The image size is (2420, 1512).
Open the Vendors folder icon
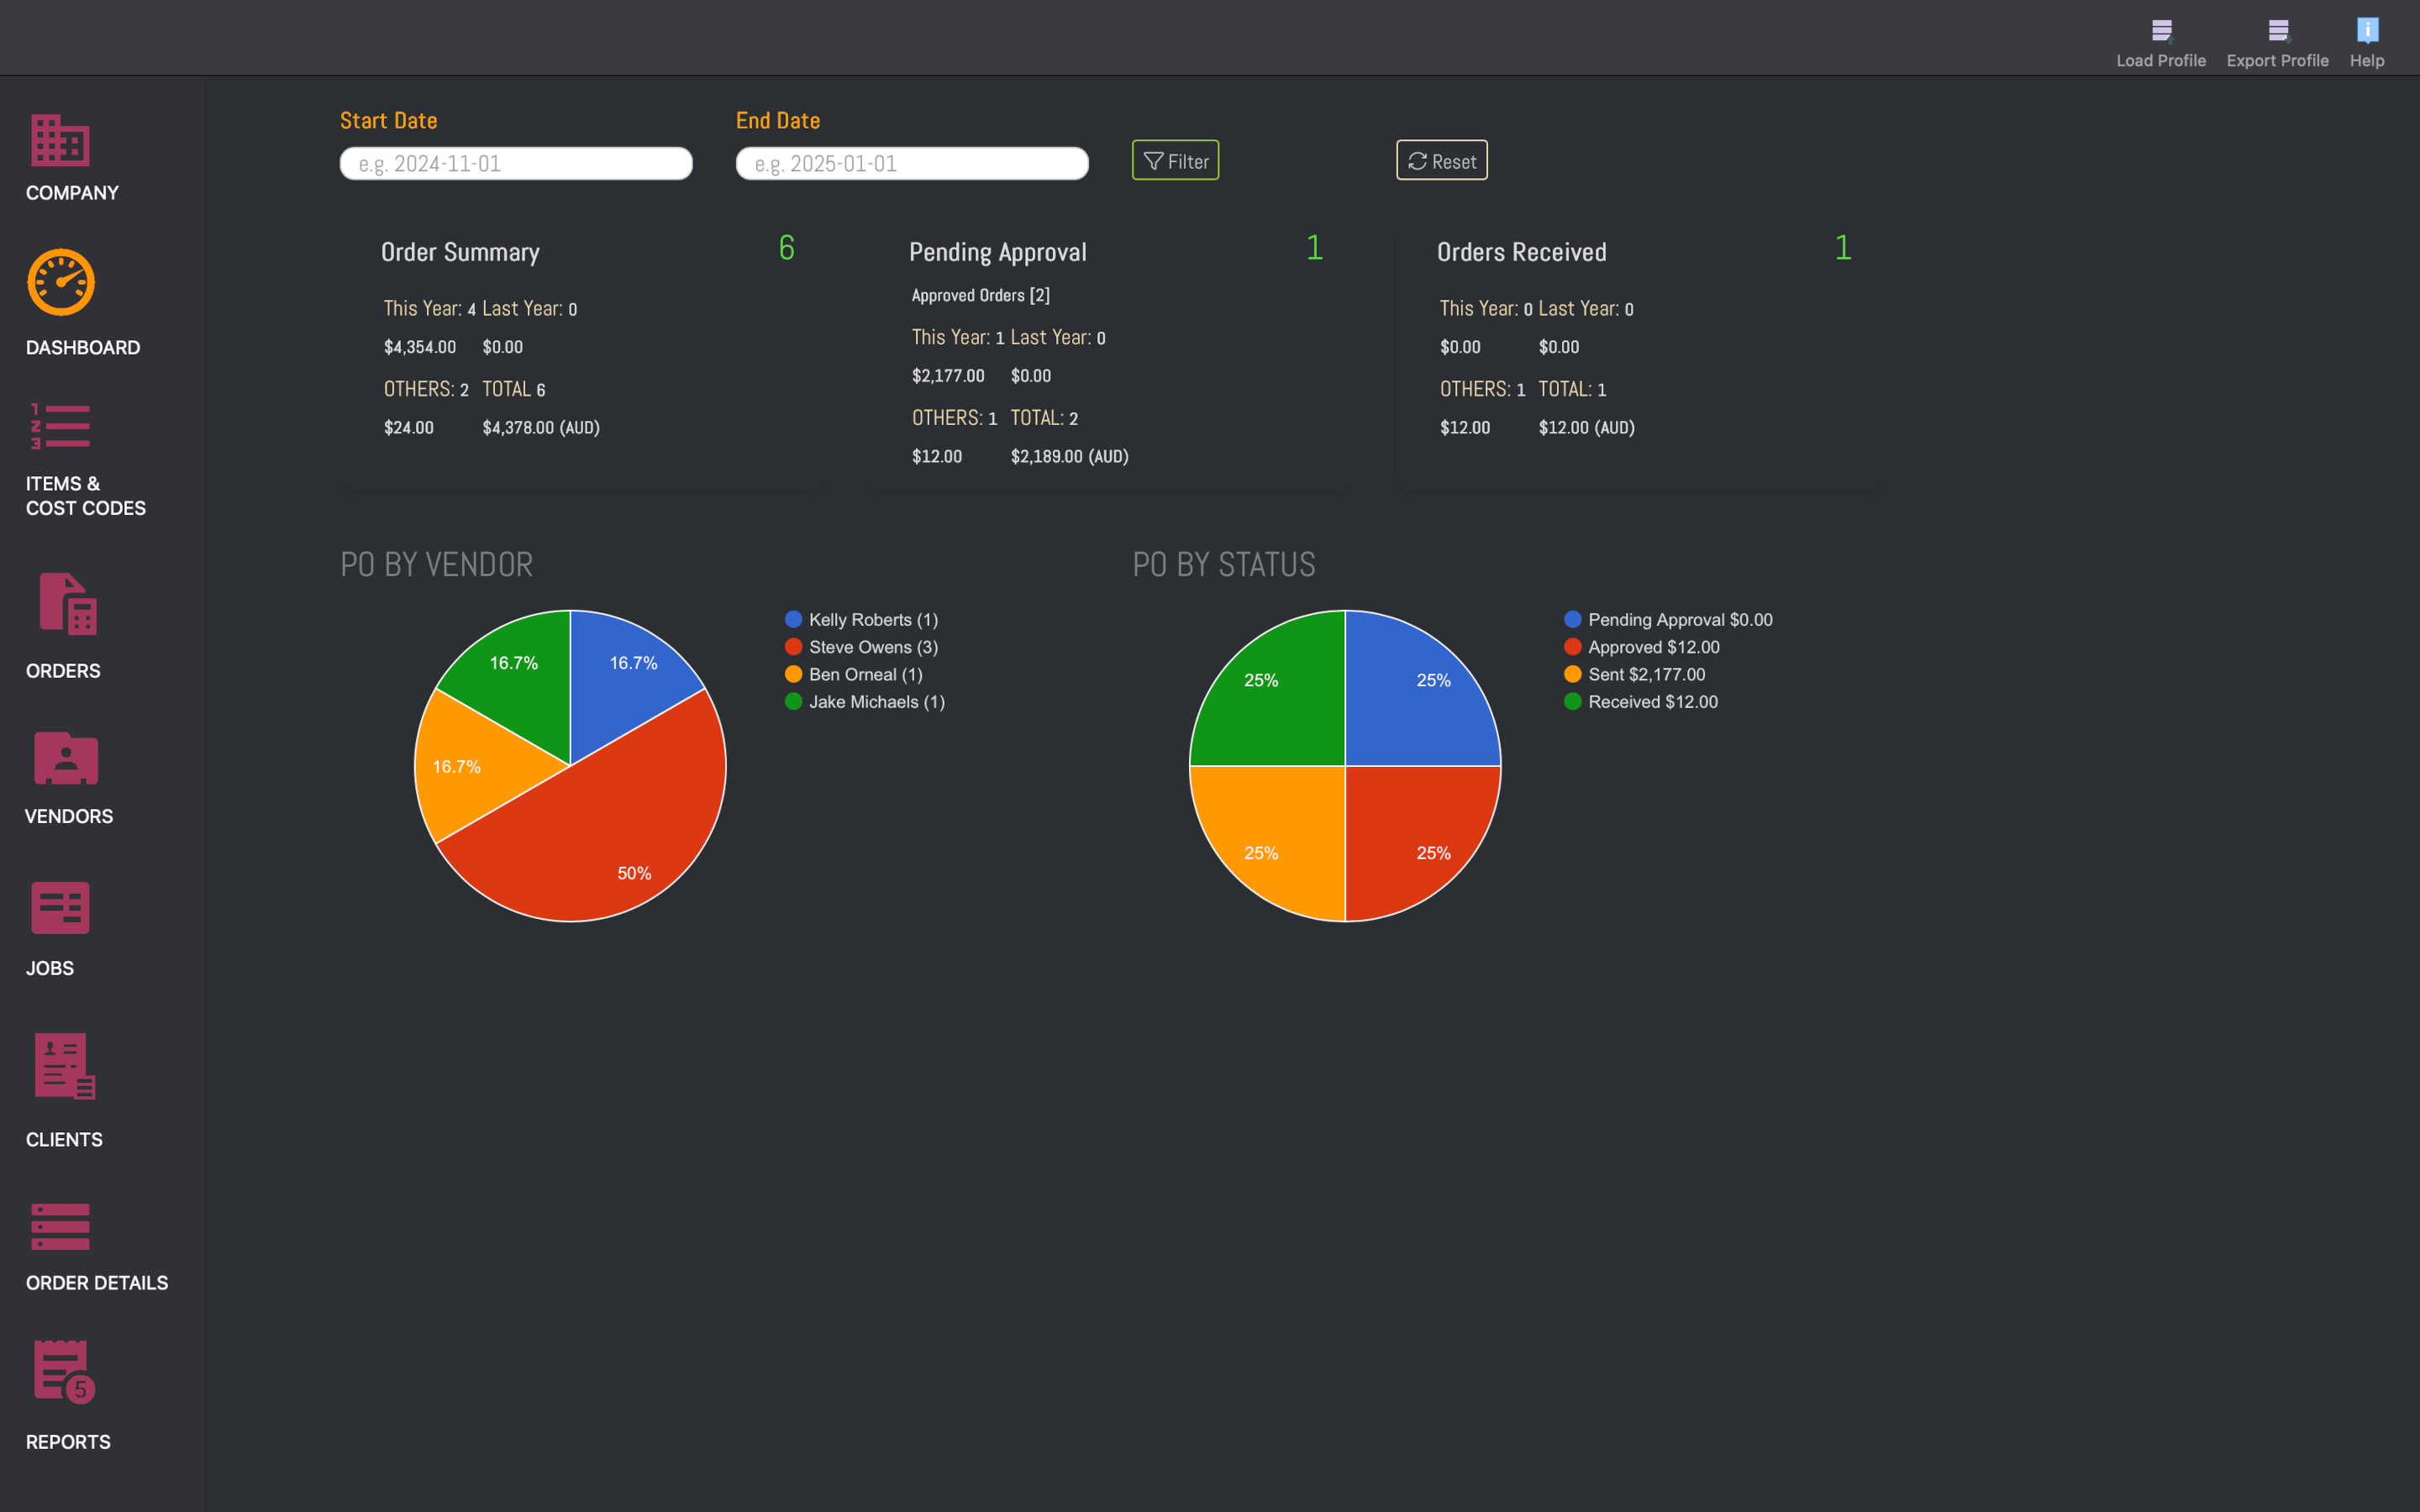point(66,758)
